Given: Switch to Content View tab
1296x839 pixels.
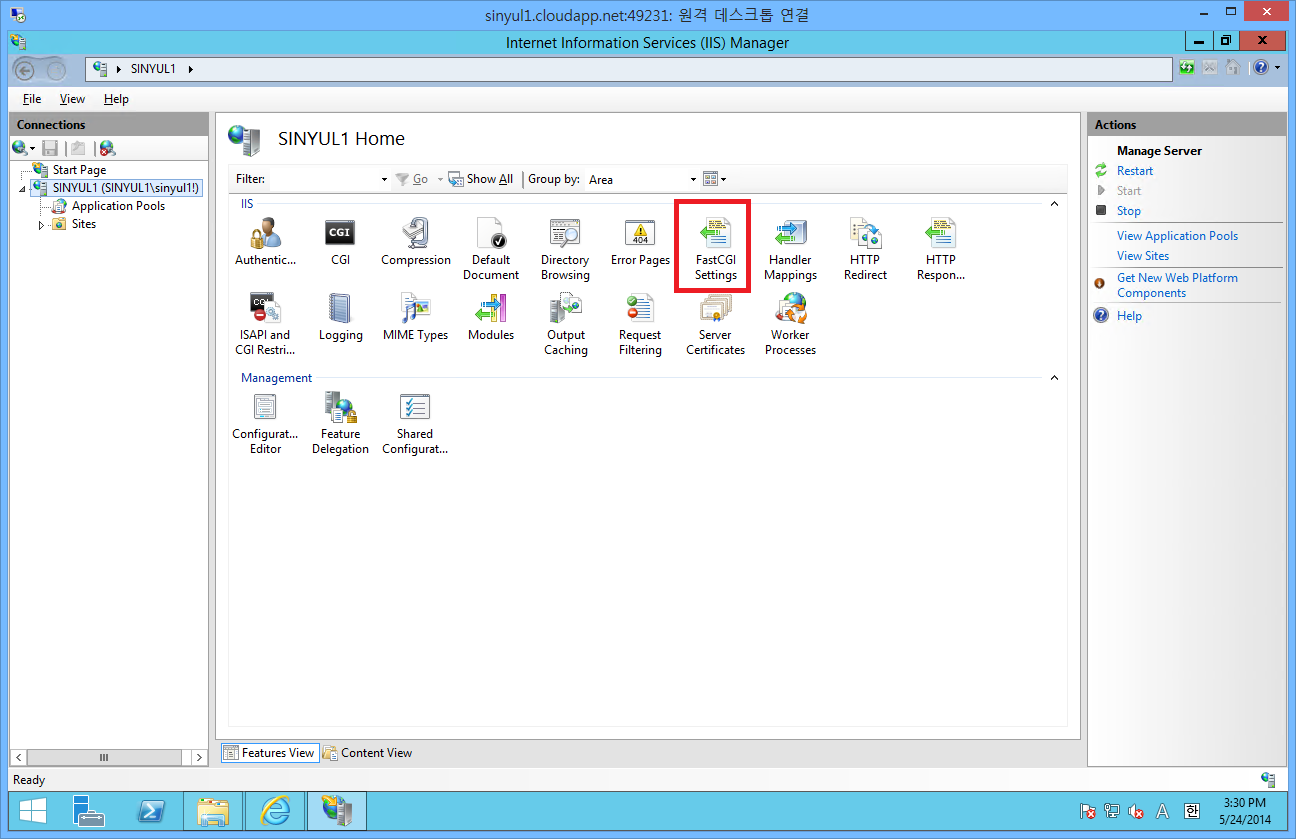Looking at the screenshot, I should coord(367,753).
